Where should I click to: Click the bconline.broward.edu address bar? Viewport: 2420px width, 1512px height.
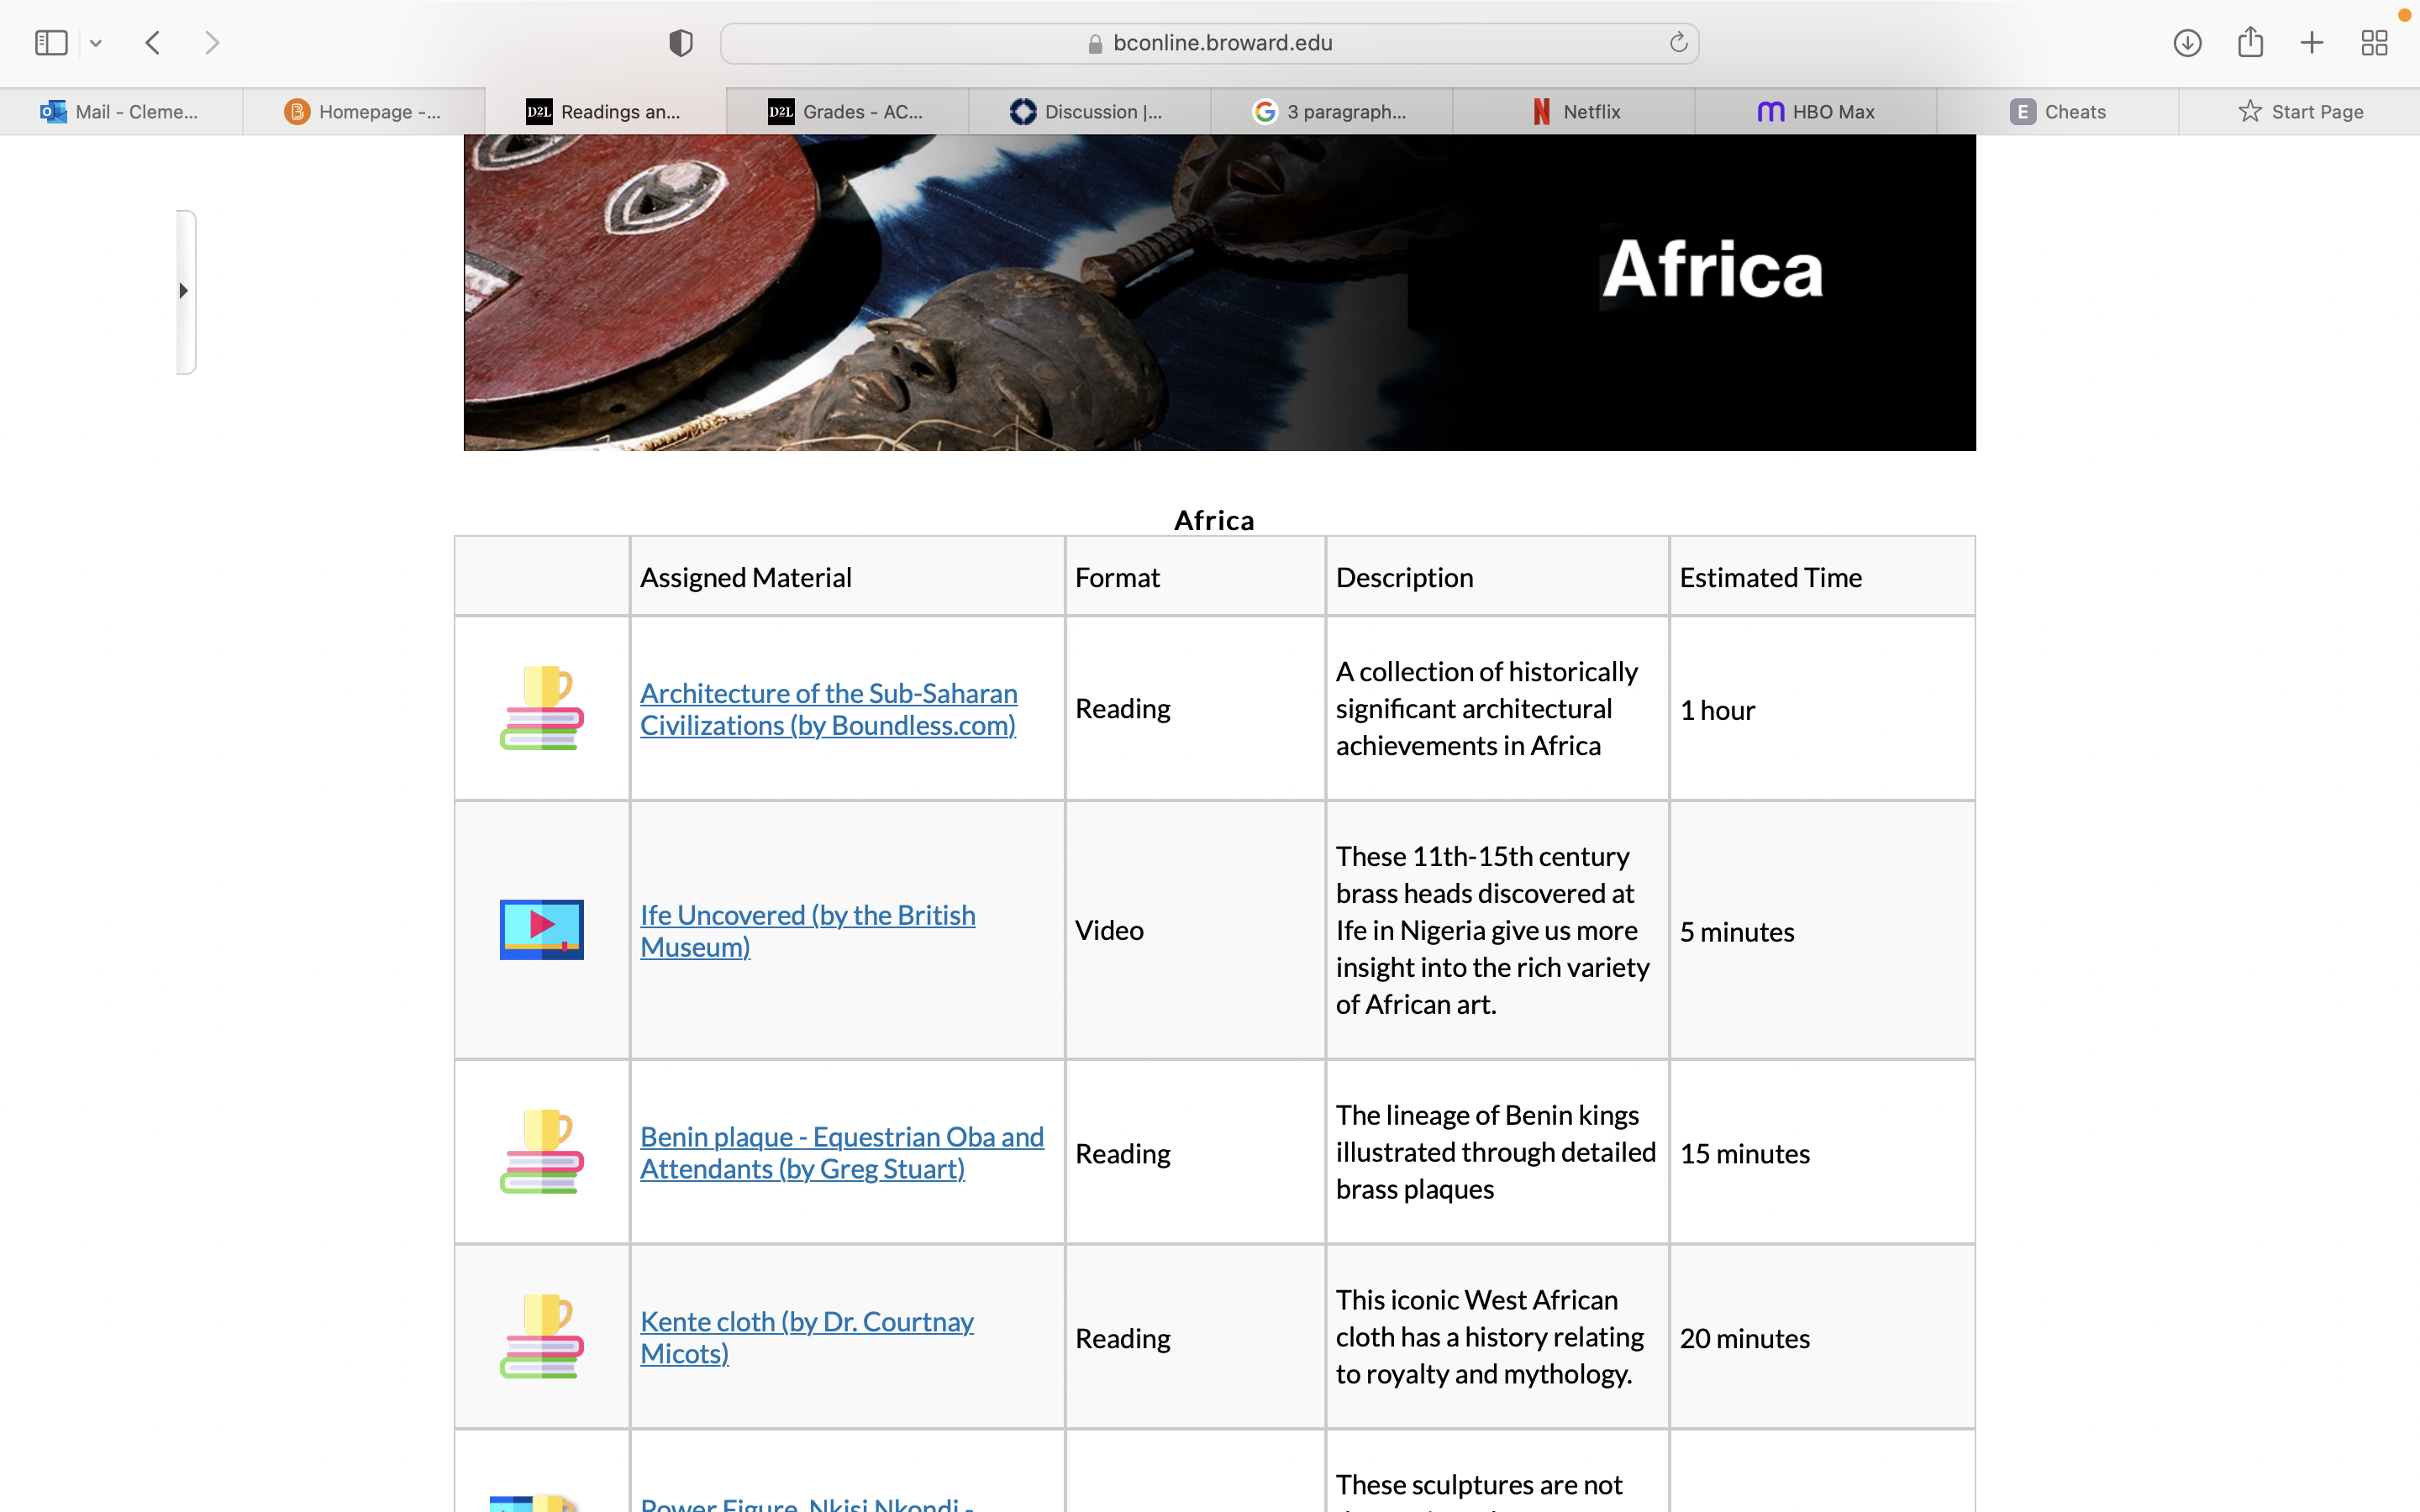1209,43
